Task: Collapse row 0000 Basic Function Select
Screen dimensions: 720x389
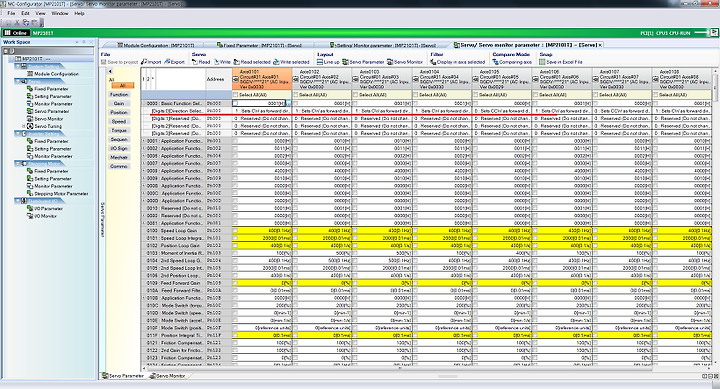Action: click(x=144, y=104)
